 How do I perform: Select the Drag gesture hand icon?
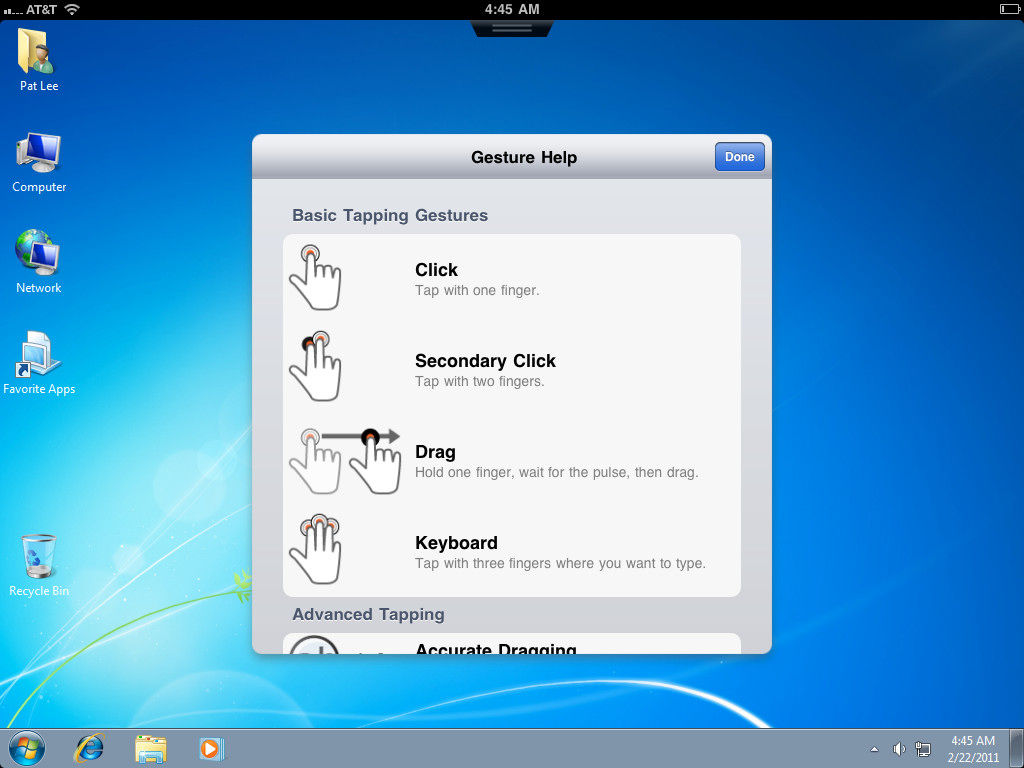pos(344,460)
